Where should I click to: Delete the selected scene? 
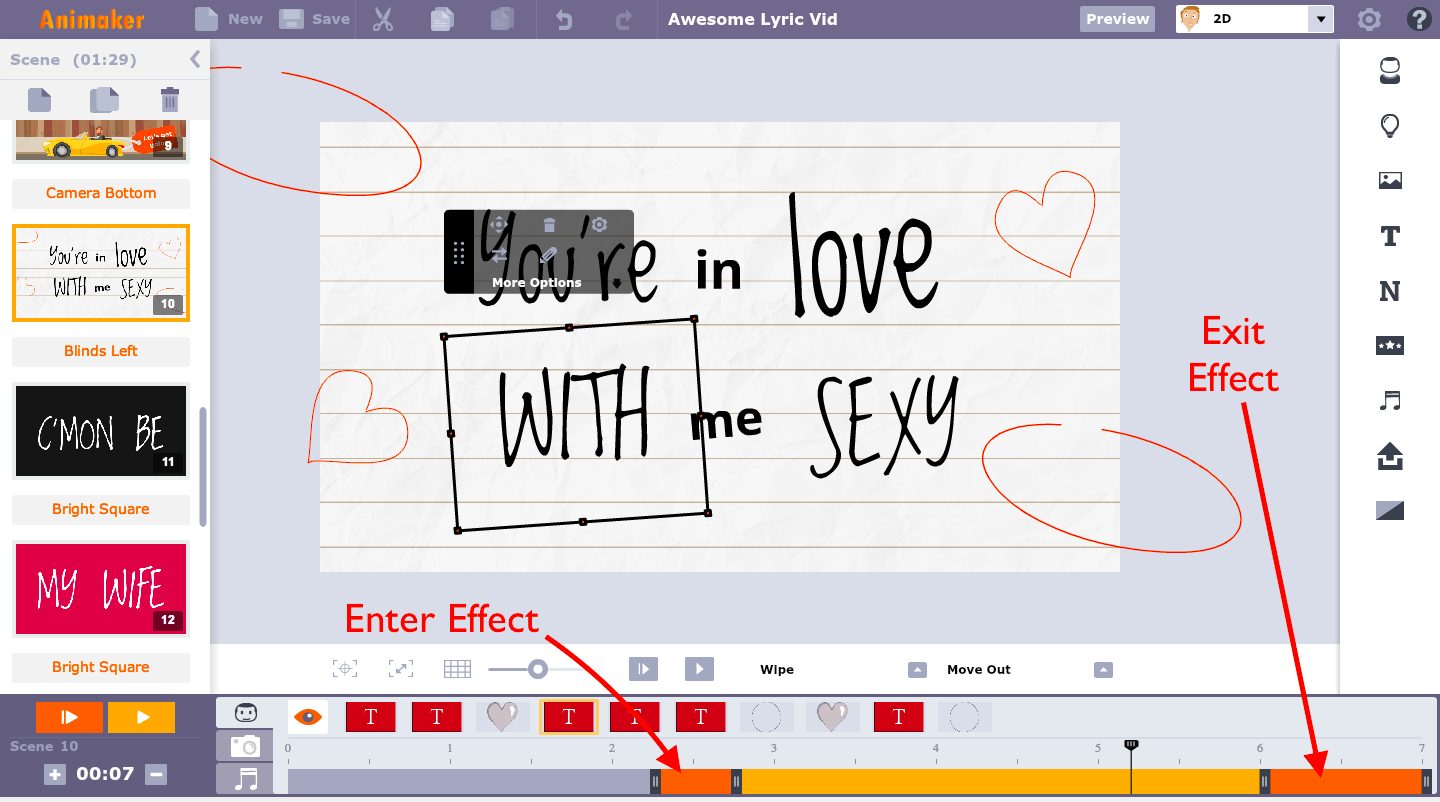coord(170,99)
